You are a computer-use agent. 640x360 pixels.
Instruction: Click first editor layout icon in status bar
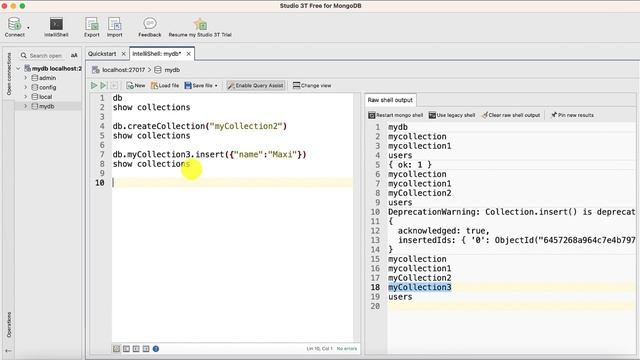(116, 349)
